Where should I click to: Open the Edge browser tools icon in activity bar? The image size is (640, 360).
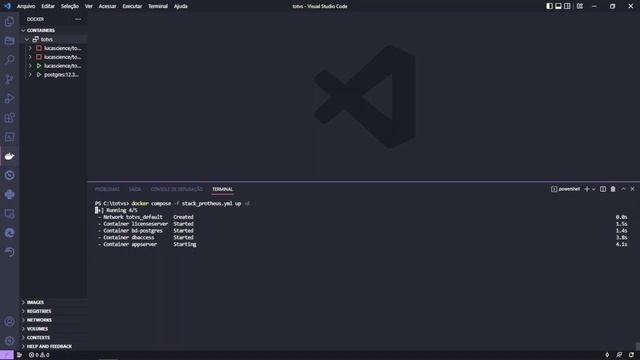9,233
